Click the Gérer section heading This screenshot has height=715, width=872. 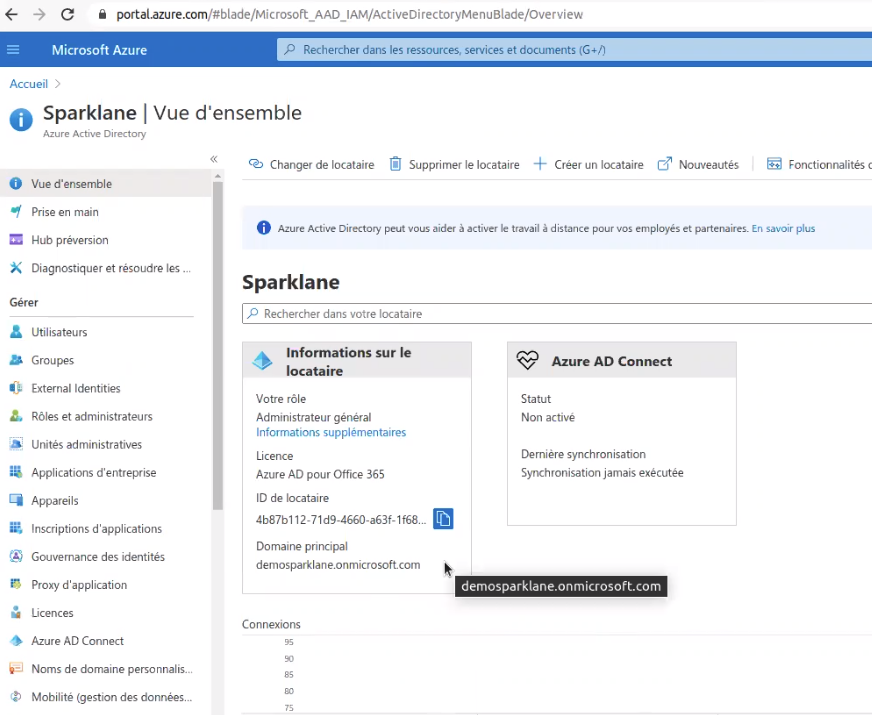[x=24, y=302]
